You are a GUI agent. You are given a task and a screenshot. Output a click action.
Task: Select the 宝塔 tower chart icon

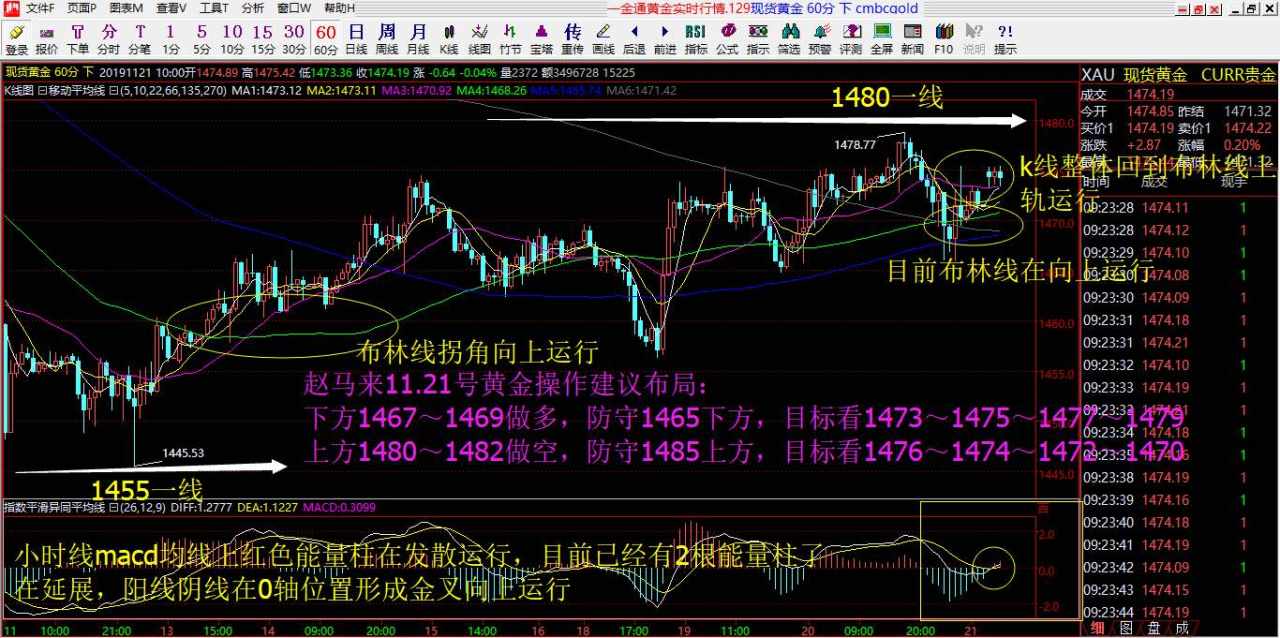[x=542, y=39]
